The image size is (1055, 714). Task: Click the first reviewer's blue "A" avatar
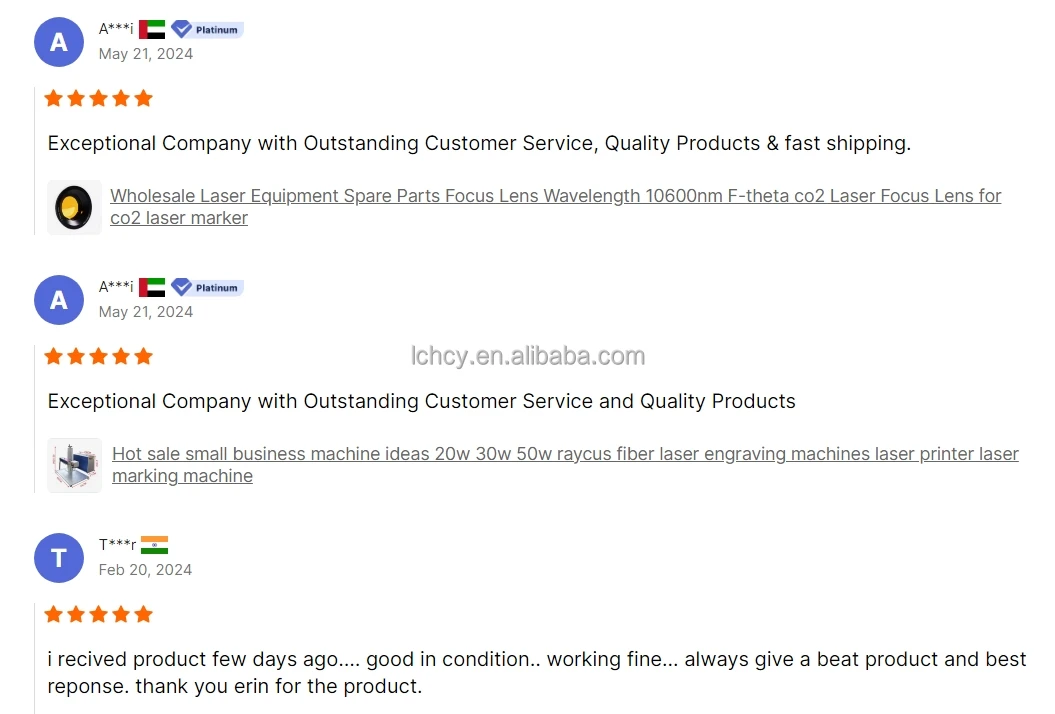(59, 42)
